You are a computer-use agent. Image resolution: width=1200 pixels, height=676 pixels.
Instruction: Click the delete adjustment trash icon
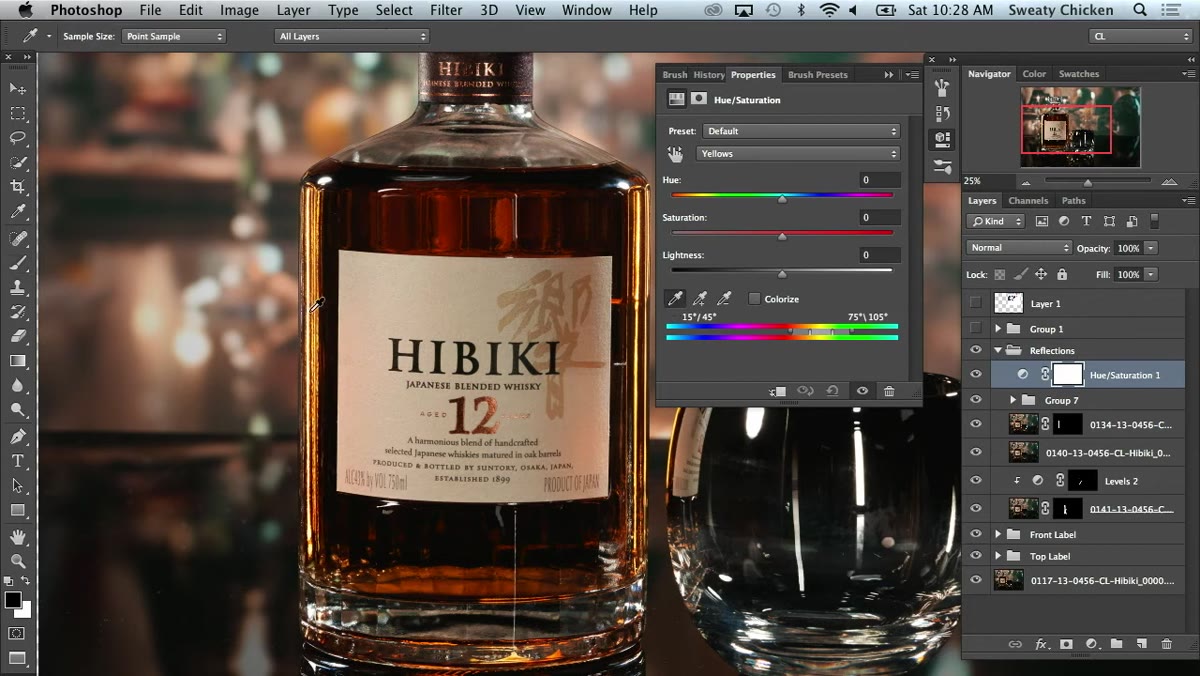click(x=889, y=391)
